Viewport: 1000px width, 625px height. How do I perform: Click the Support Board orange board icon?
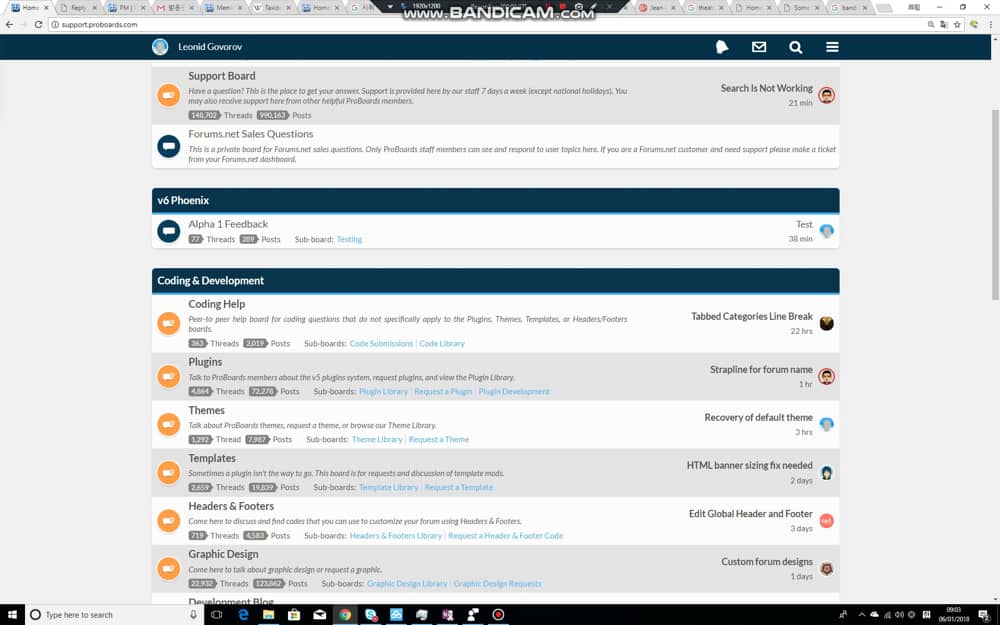(169, 95)
